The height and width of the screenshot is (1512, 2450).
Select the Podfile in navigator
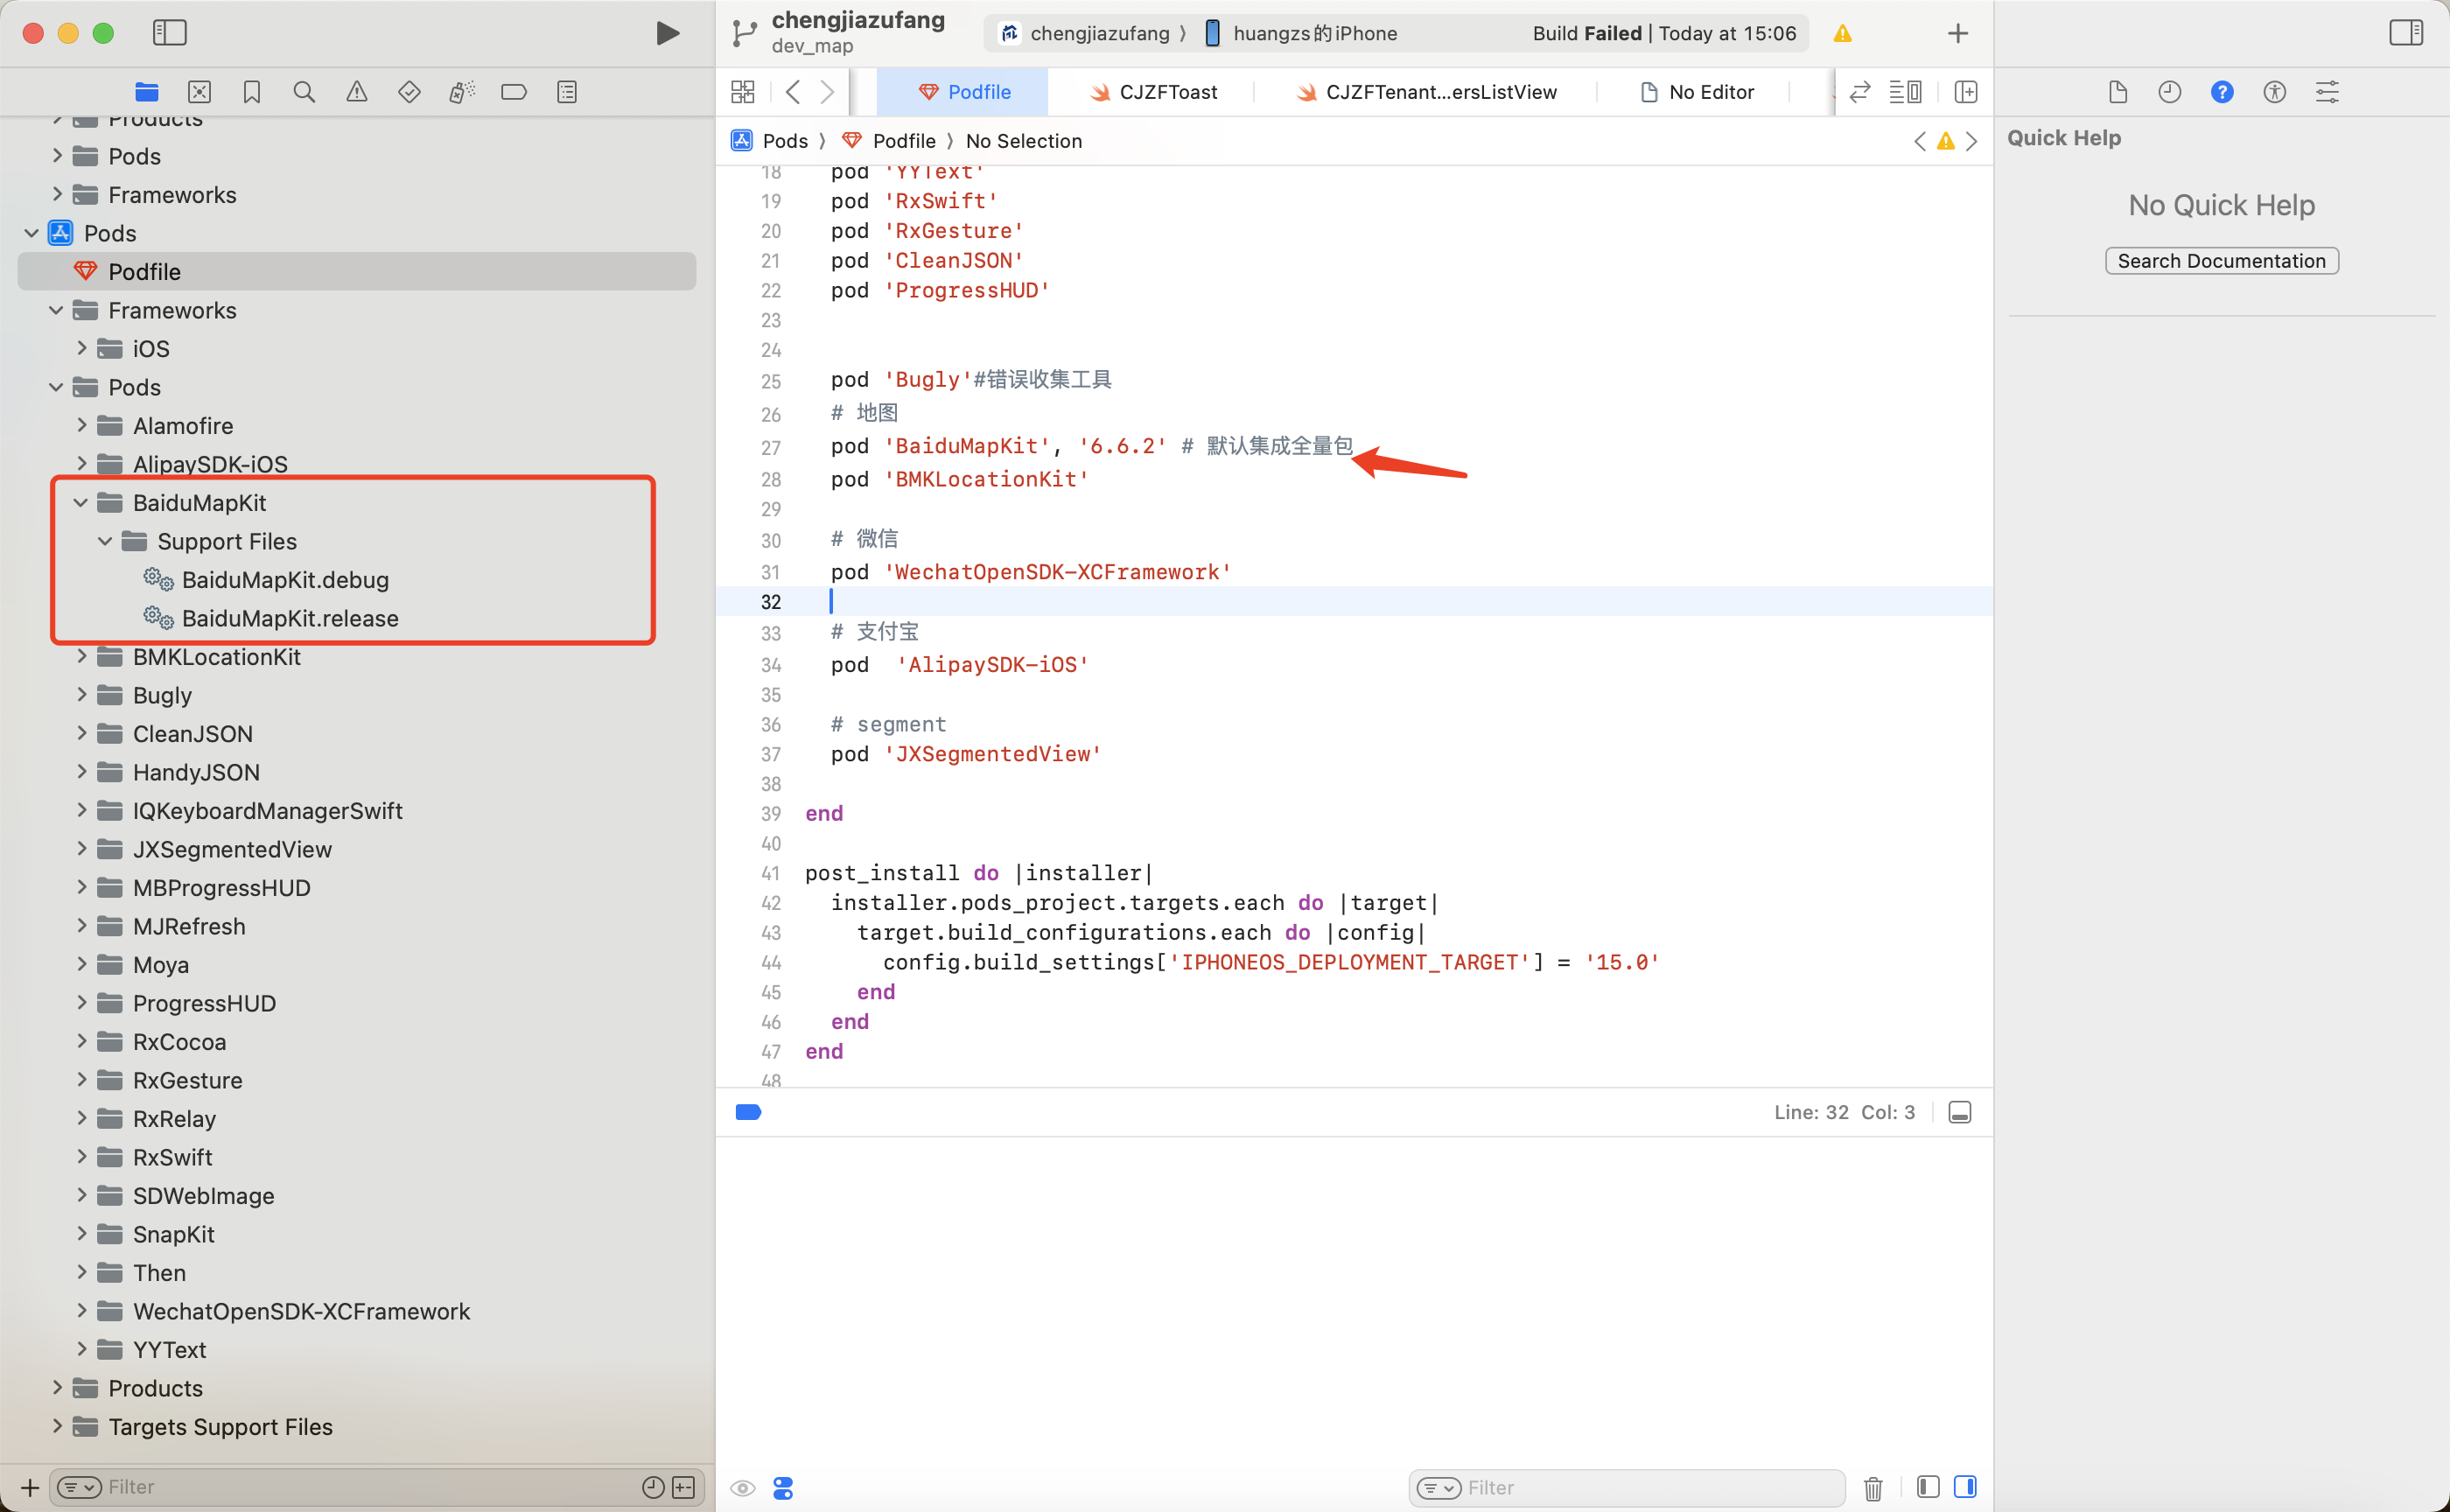pyautogui.click(x=357, y=271)
